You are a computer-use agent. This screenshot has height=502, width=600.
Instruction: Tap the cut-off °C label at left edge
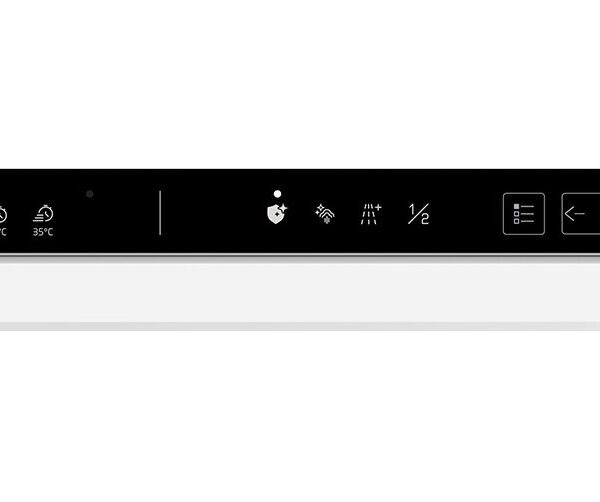click(3, 232)
